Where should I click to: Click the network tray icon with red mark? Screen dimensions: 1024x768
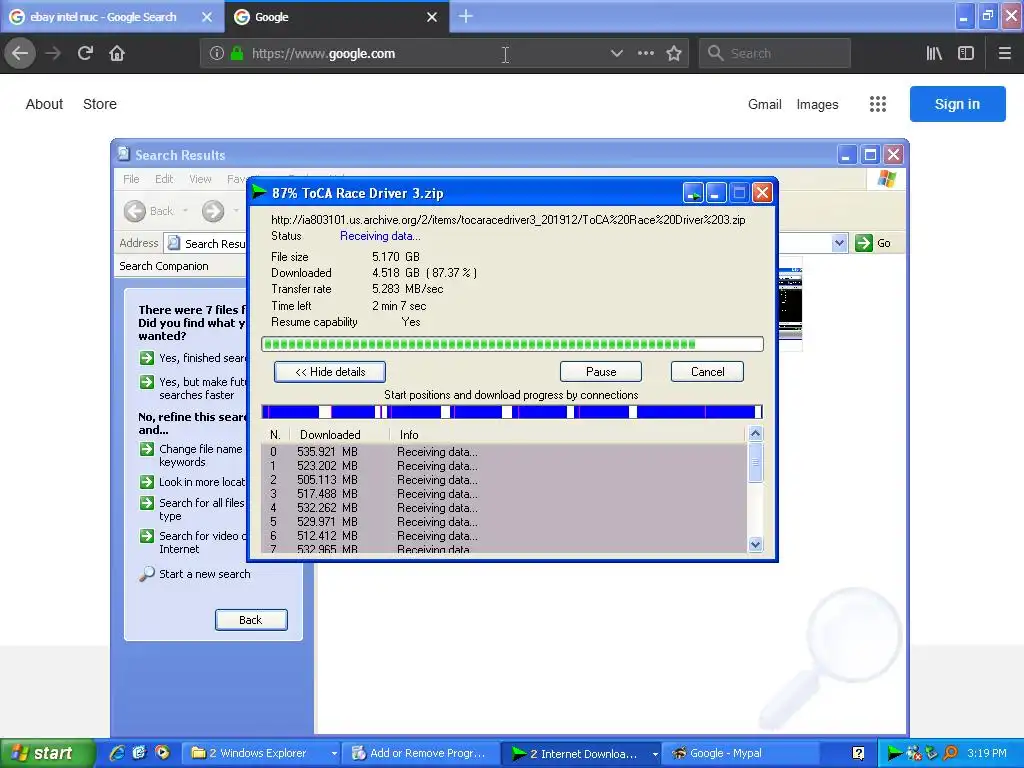(x=914, y=753)
